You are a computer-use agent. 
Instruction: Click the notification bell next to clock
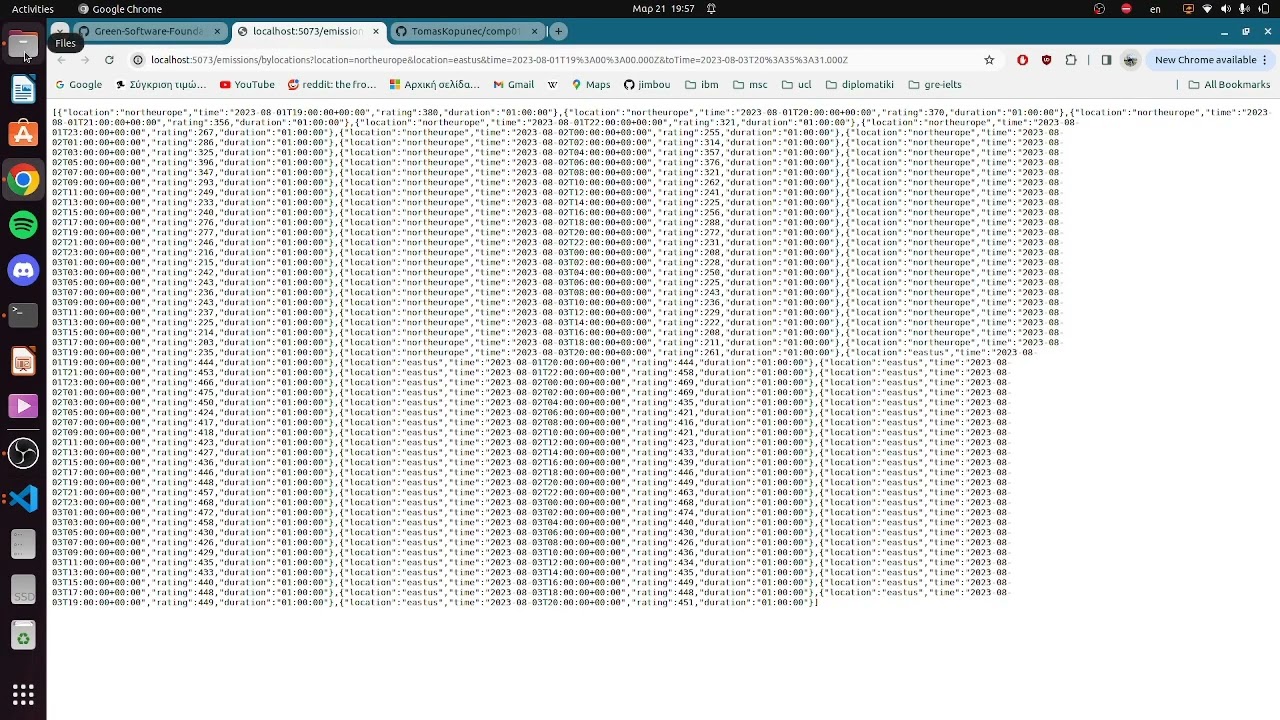point(711,9)
